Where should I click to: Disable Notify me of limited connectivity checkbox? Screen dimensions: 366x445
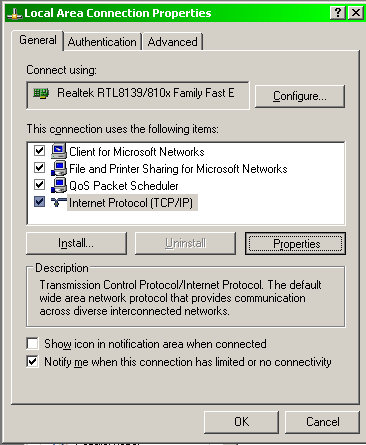32,362
